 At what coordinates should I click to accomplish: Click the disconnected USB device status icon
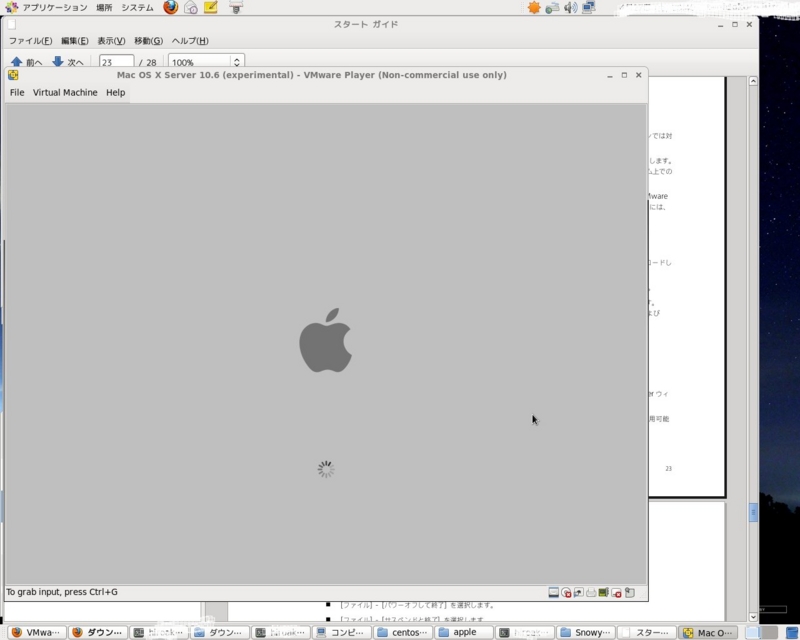pyautogui.click(x=616, y=593)
